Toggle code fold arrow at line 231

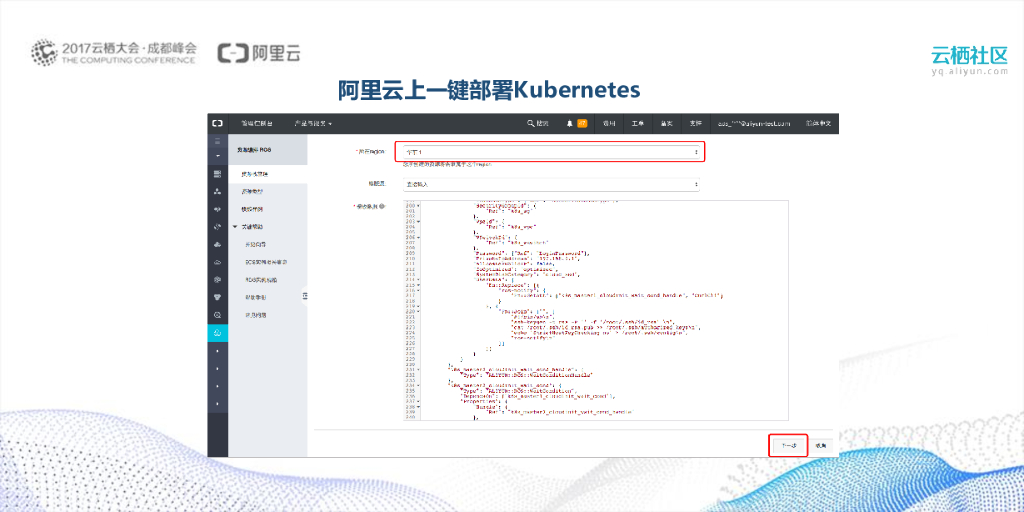point(418,370)
